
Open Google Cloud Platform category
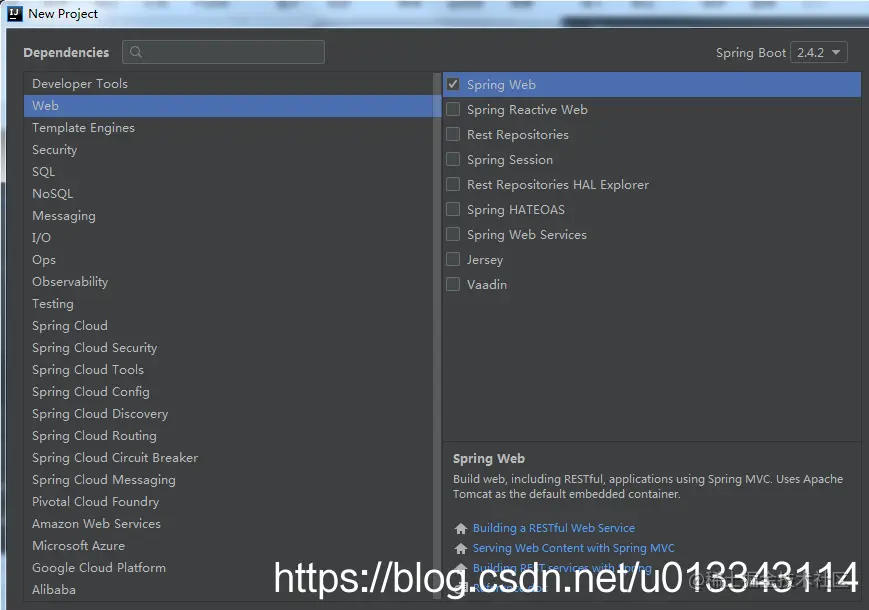tap(229, 567)
